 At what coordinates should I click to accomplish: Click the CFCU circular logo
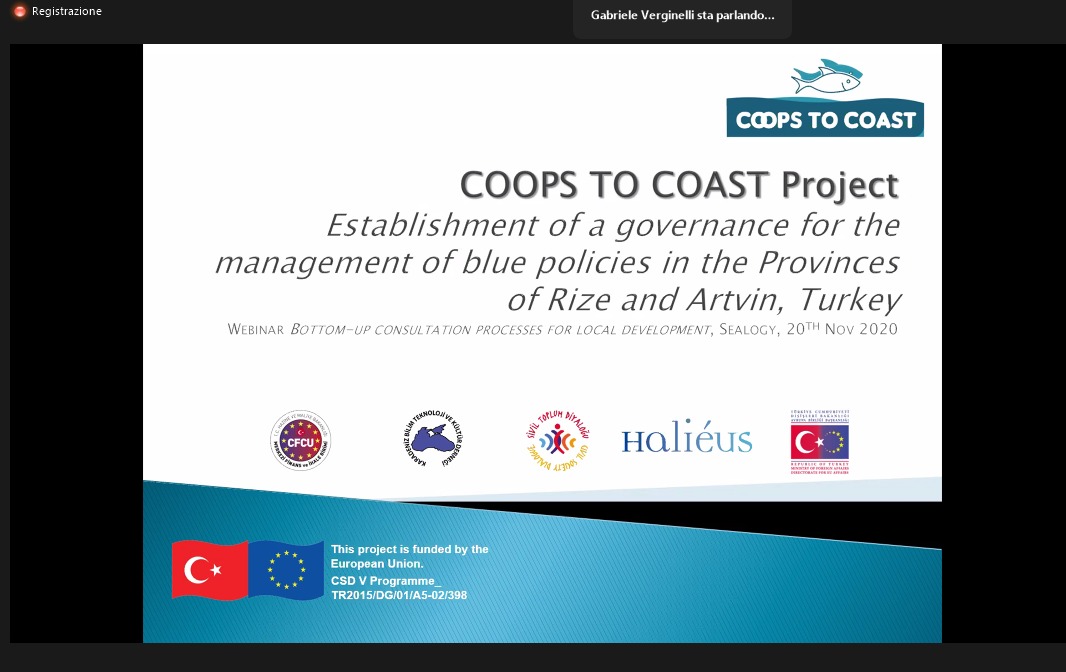coord(300,440)
